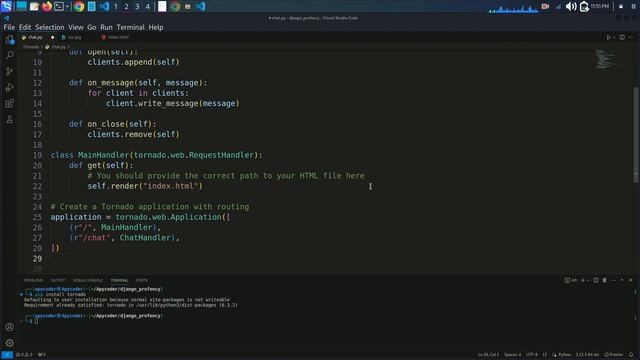Show the Debug Console panel tab
The width and height of the screenshot is (640, 360).
tap(88, 280)
